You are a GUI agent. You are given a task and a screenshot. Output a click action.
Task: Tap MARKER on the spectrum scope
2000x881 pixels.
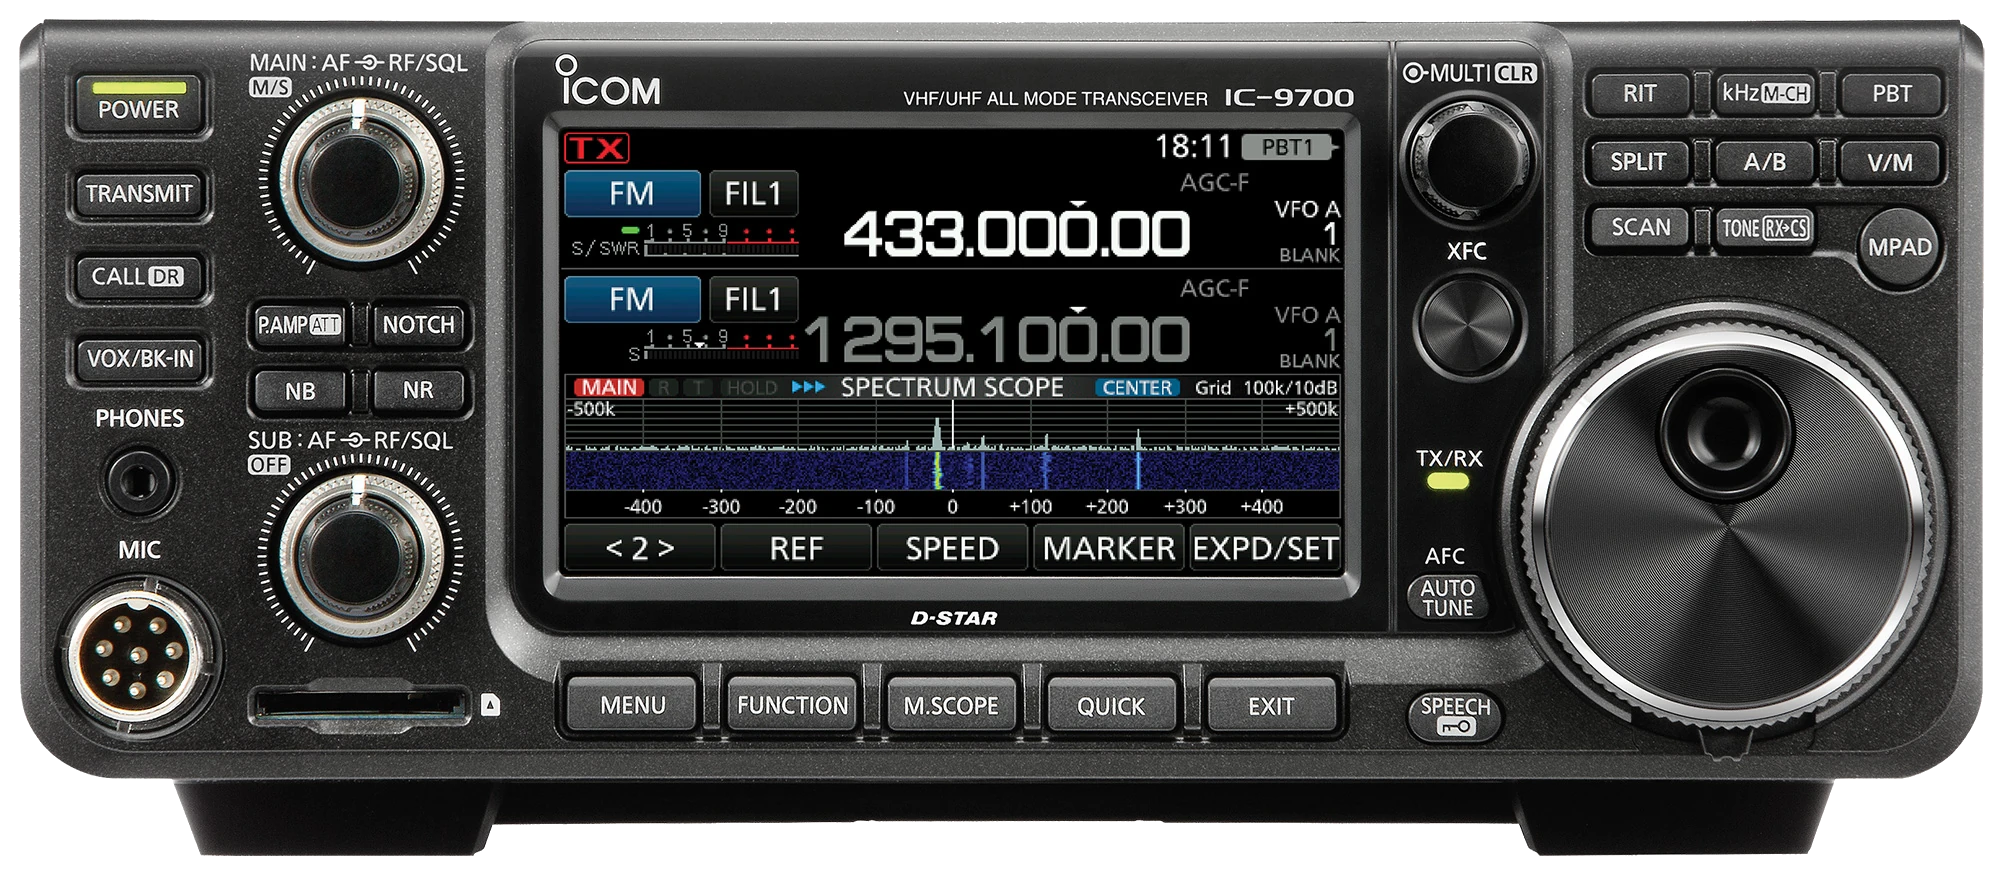point(1109,549)
